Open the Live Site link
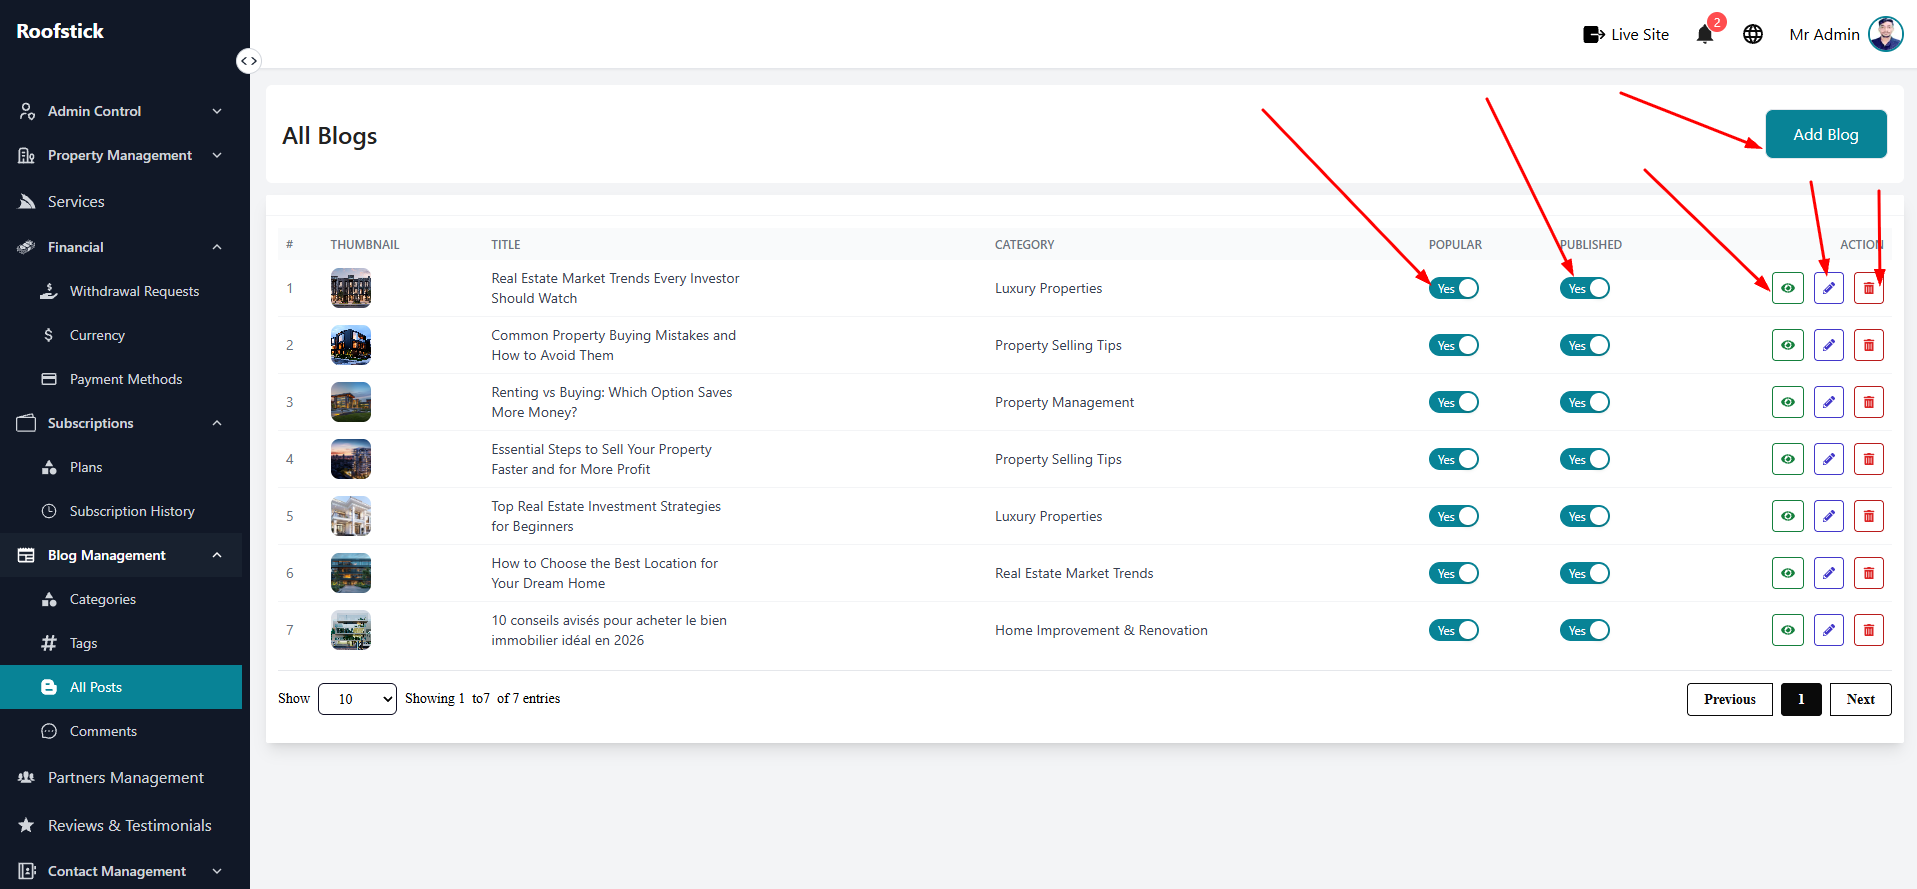The width and height of the screenshot is (1917, 889). 1626,34
